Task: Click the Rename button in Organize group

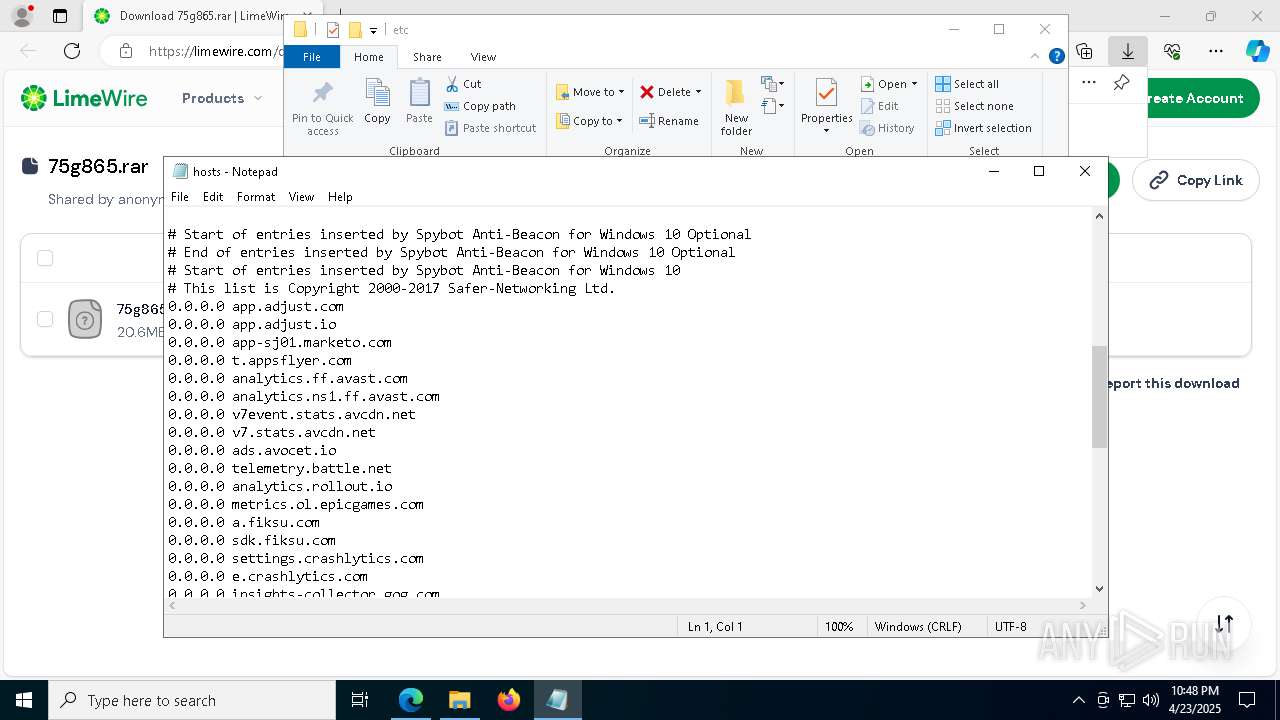Action: coord(669,121)
